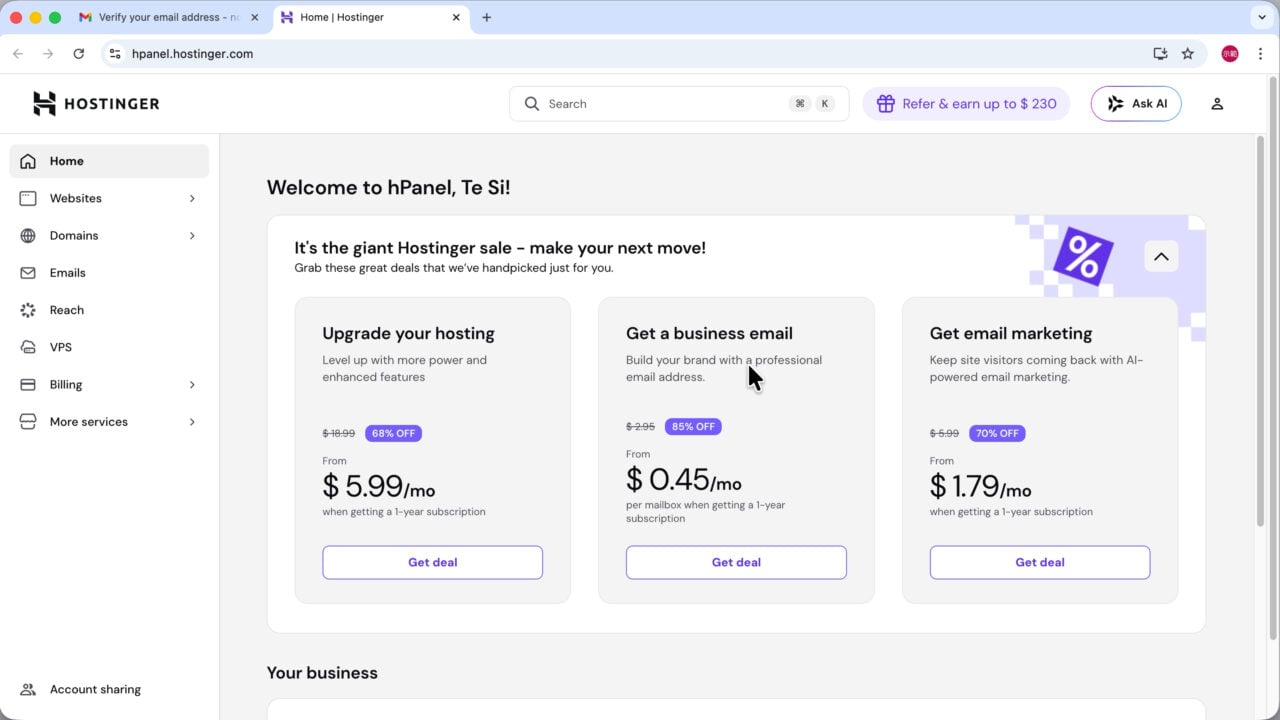Open the Reach menu item

109,310
